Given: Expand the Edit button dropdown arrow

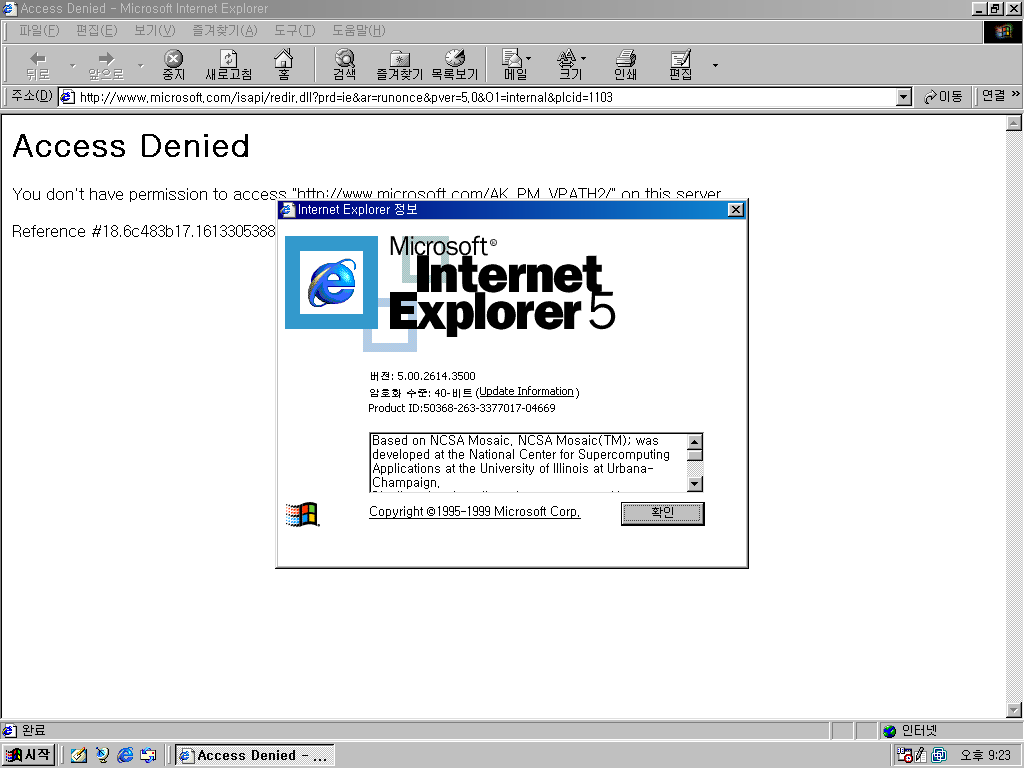Looking at the screenshot, I should tap(715, 65).
